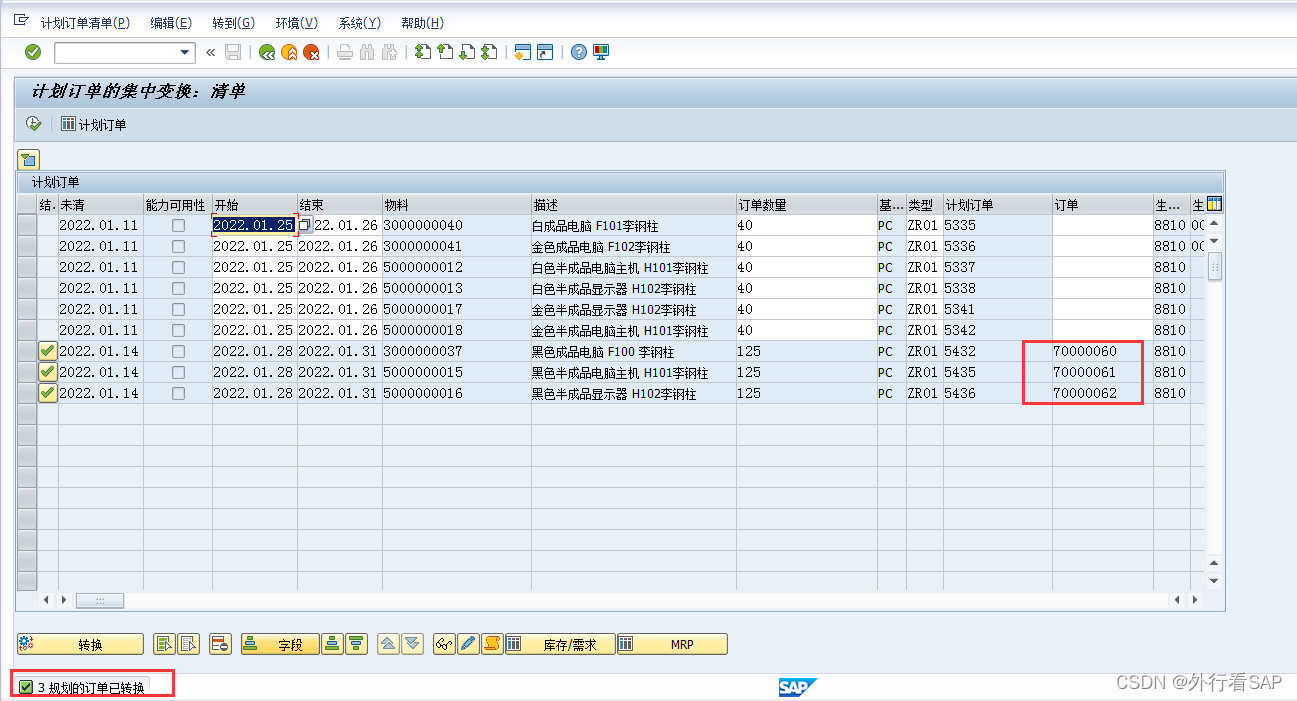Open the command field dropdown
This screenshot has height=701, width=1297.
point(185,53)
